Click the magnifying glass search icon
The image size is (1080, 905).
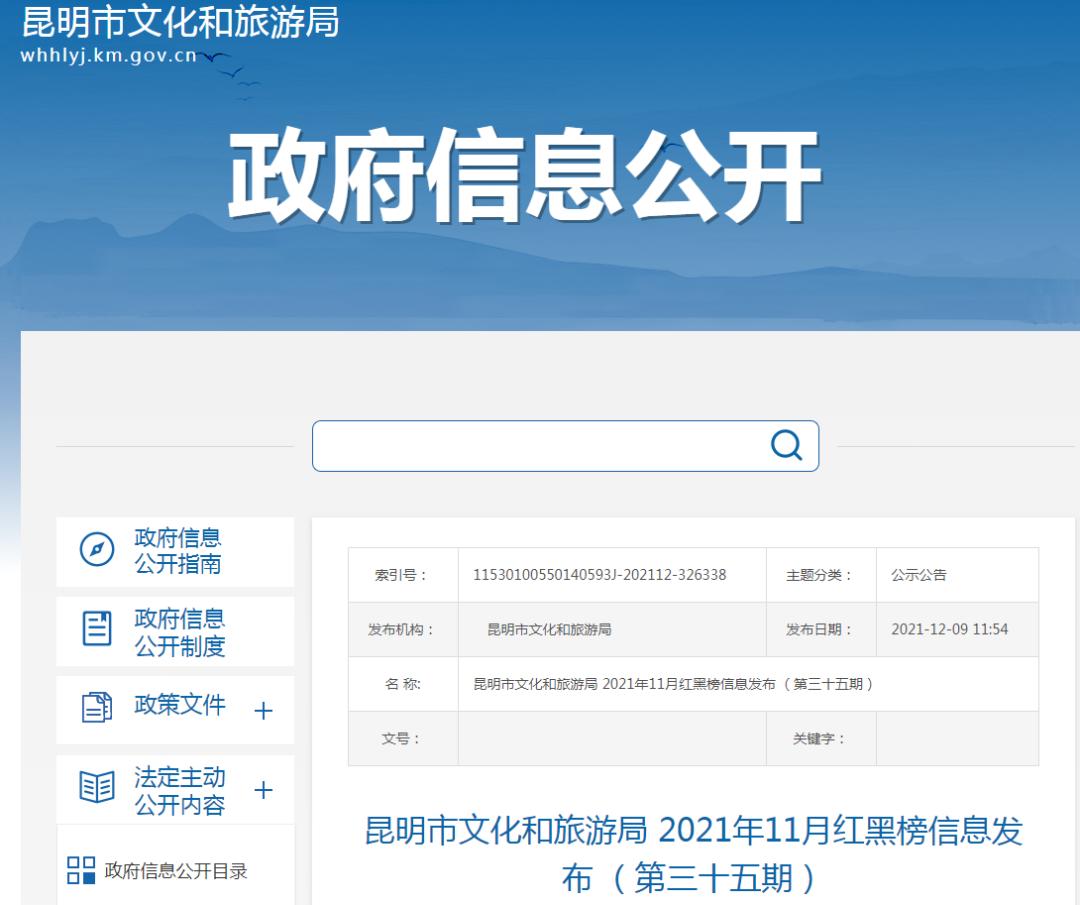point(786,445)
